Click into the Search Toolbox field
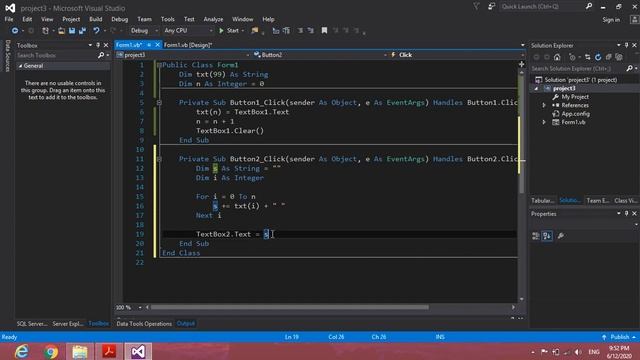Screen dimensions: 640x360 tap(56, 55)
